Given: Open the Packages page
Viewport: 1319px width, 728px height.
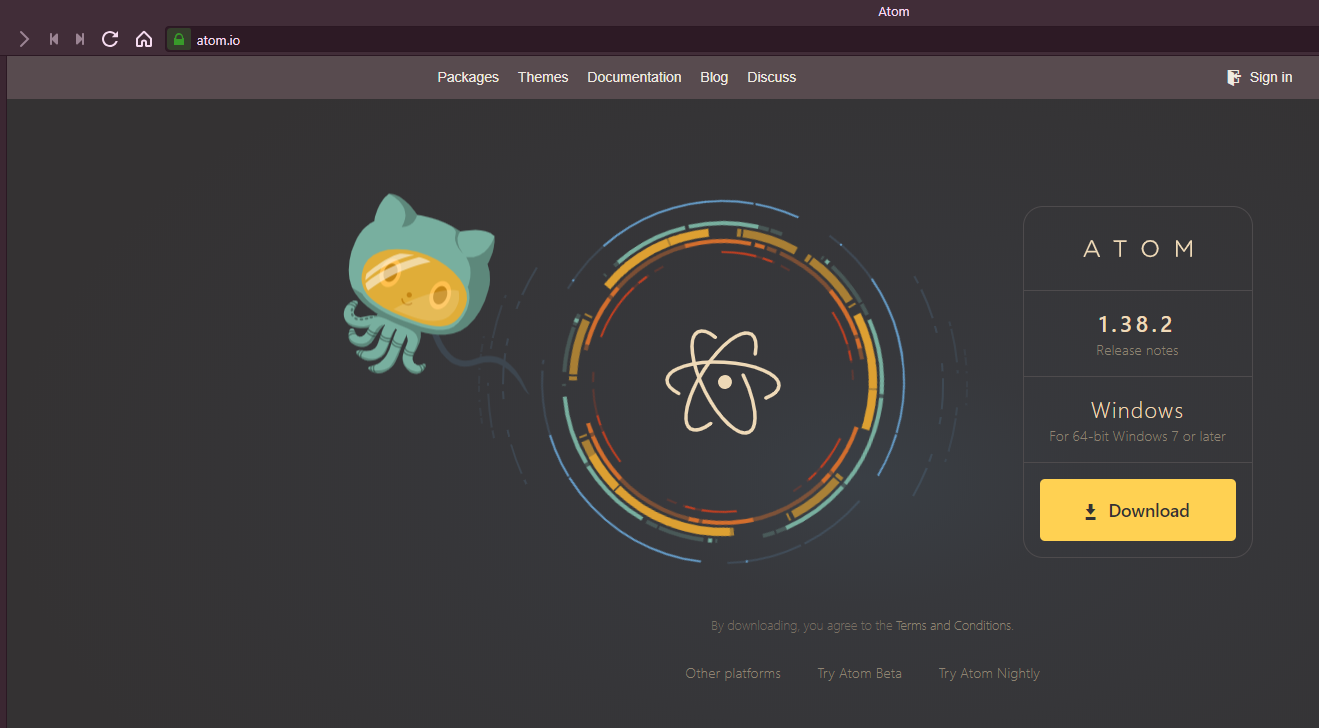Looking at the screenshot, I should click(x=467, y=77).
